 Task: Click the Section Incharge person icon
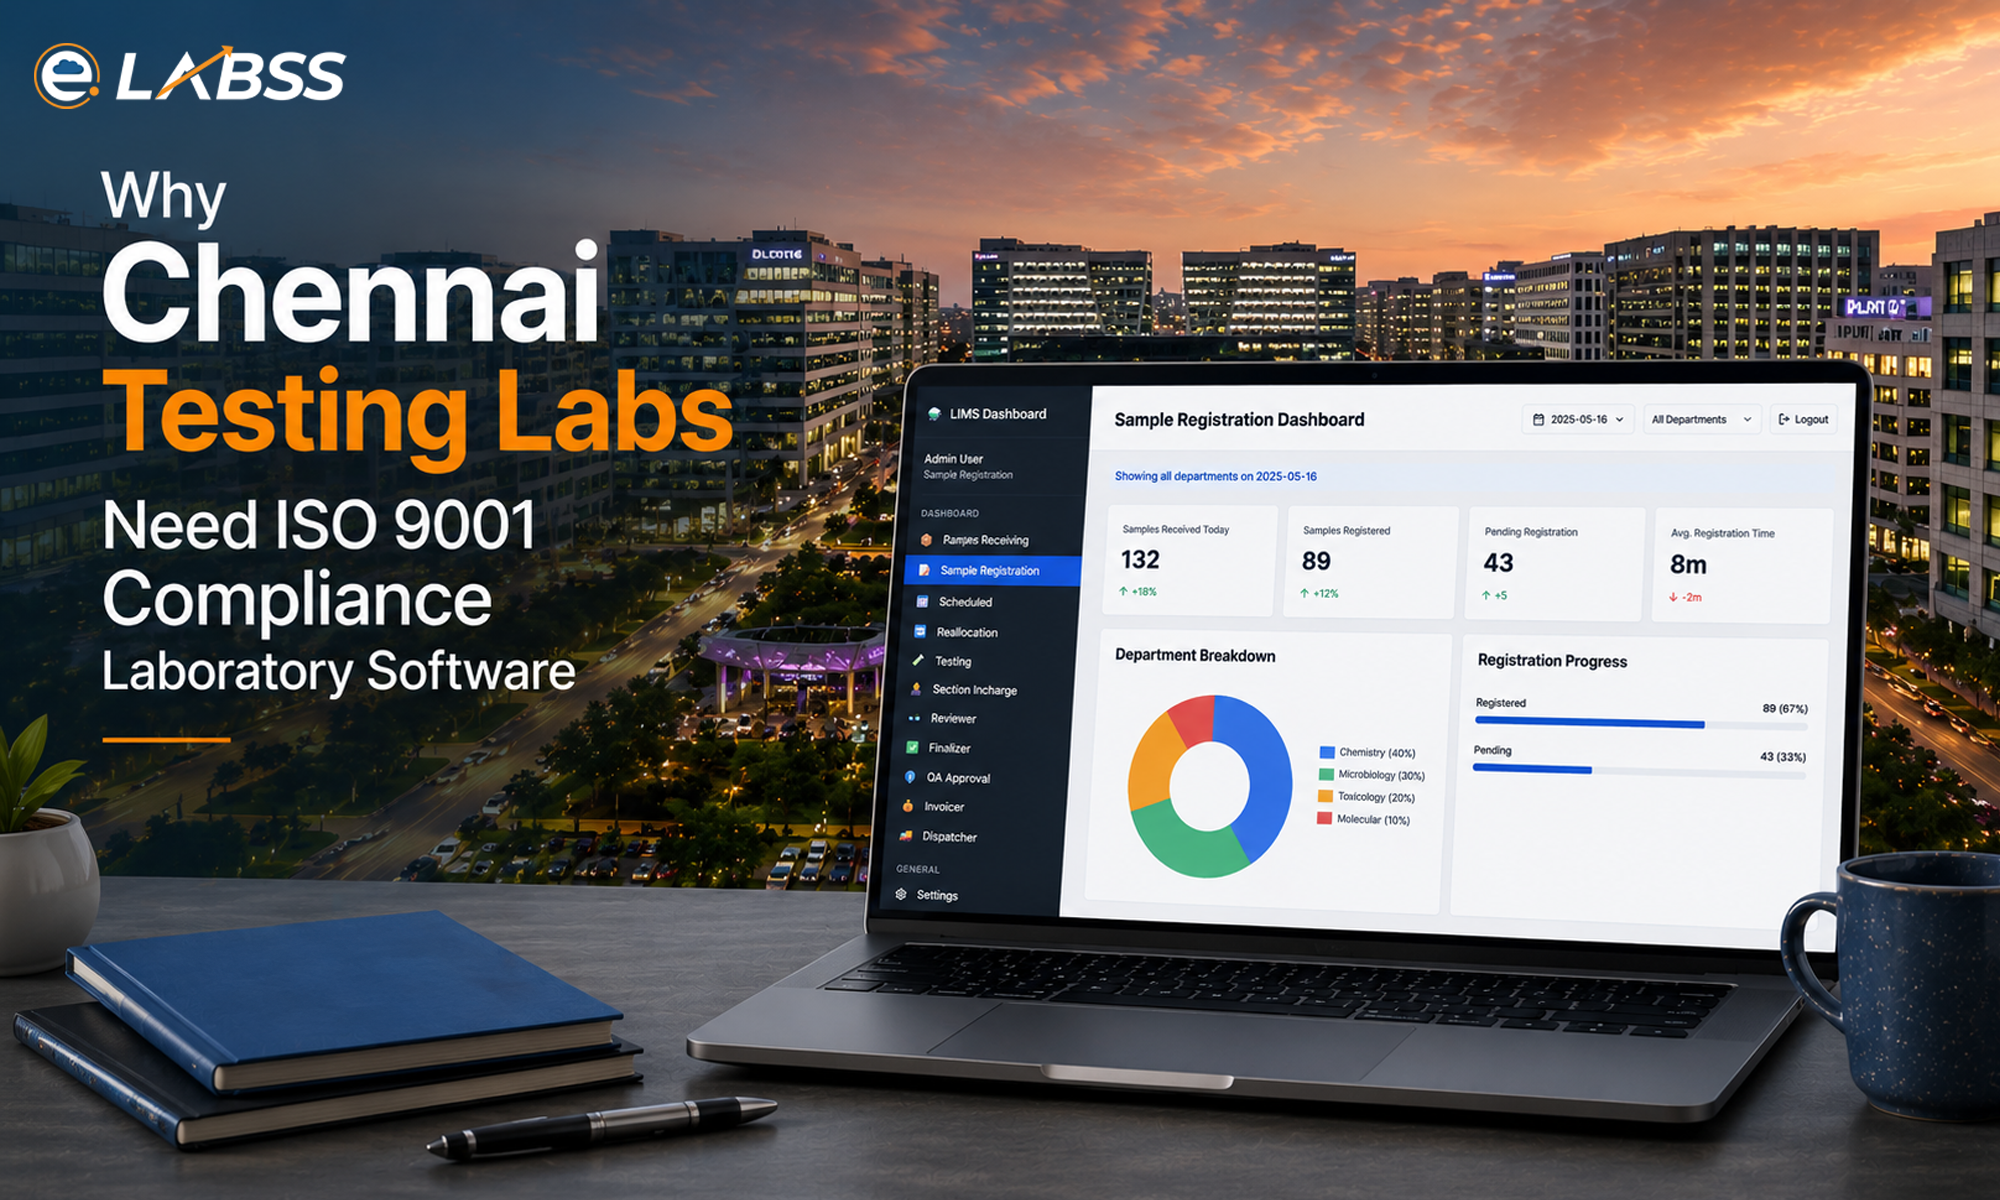pyautogui.click(x=916, y=689)
